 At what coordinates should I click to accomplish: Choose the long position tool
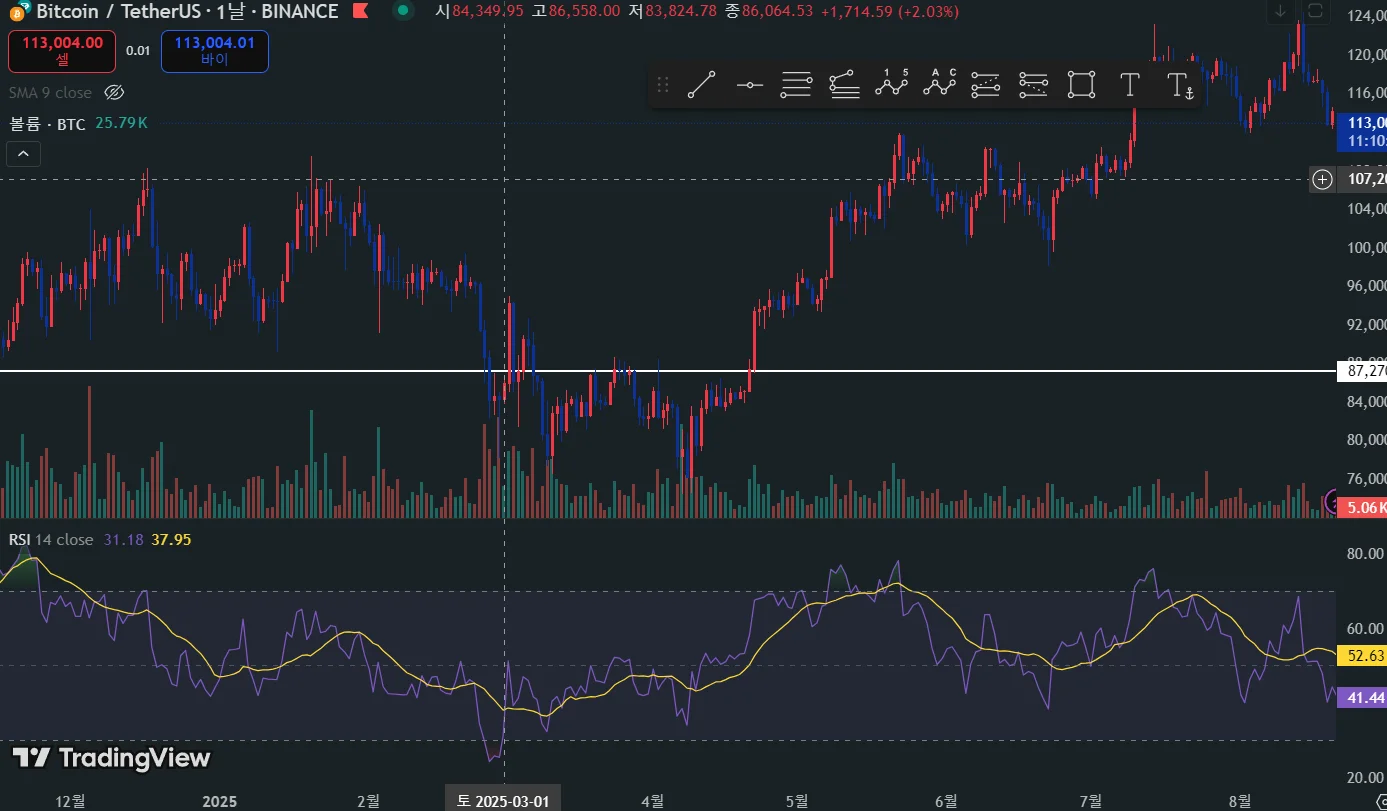[x=986, y=85]
